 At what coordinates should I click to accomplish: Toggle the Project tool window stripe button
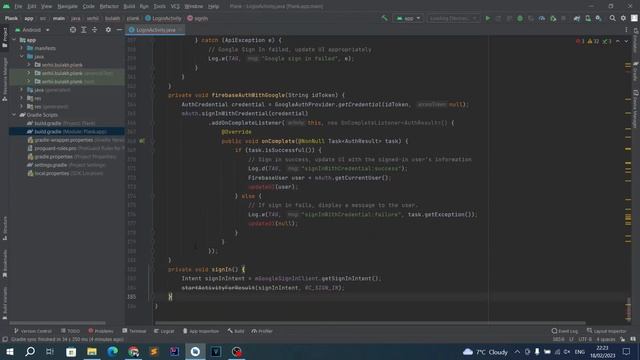[x=4, y=38]
